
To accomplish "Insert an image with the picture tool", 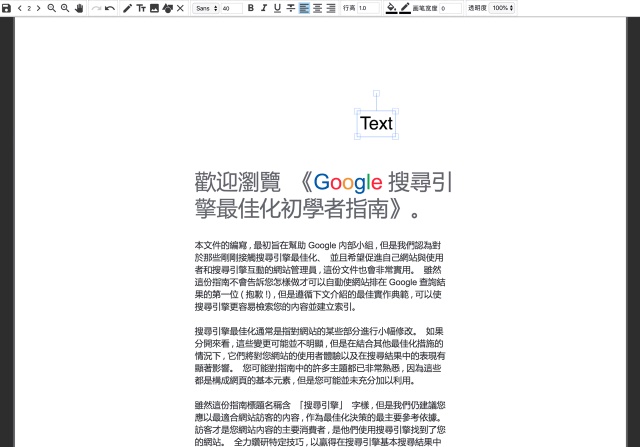I will [154, 8].
